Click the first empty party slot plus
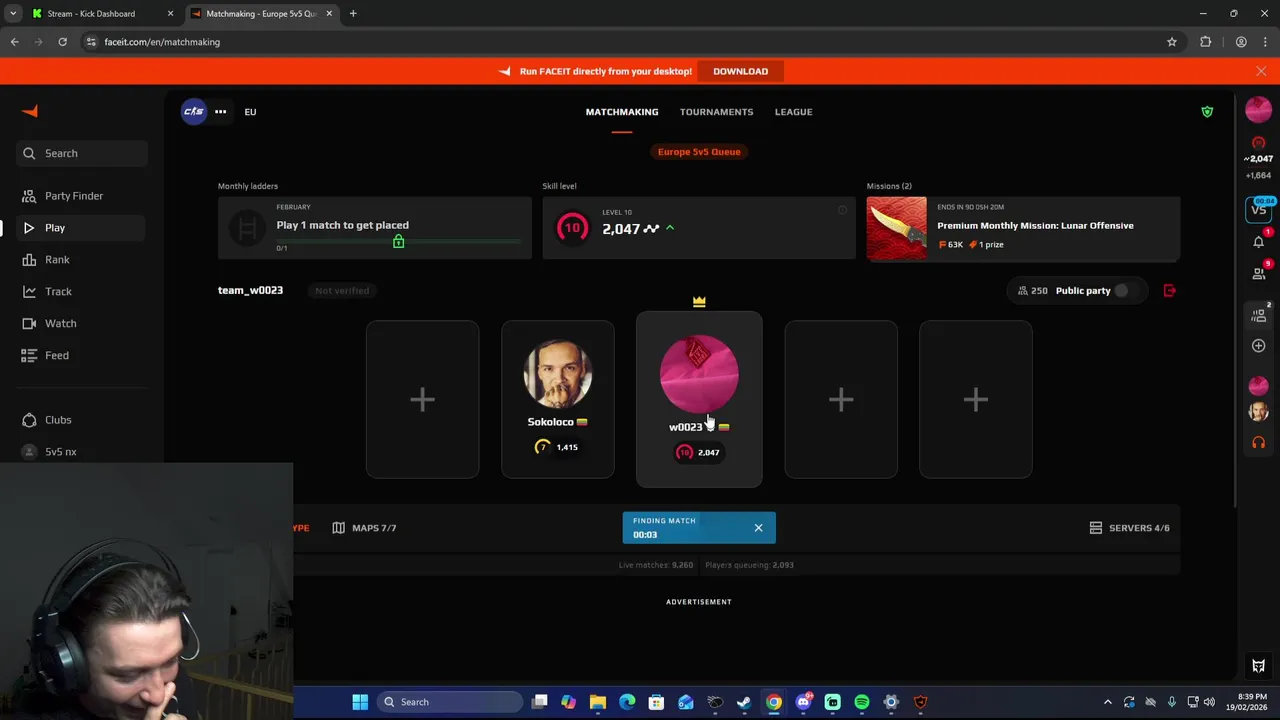The height and width of the screenshot is (720, 1280). point(422,400)
